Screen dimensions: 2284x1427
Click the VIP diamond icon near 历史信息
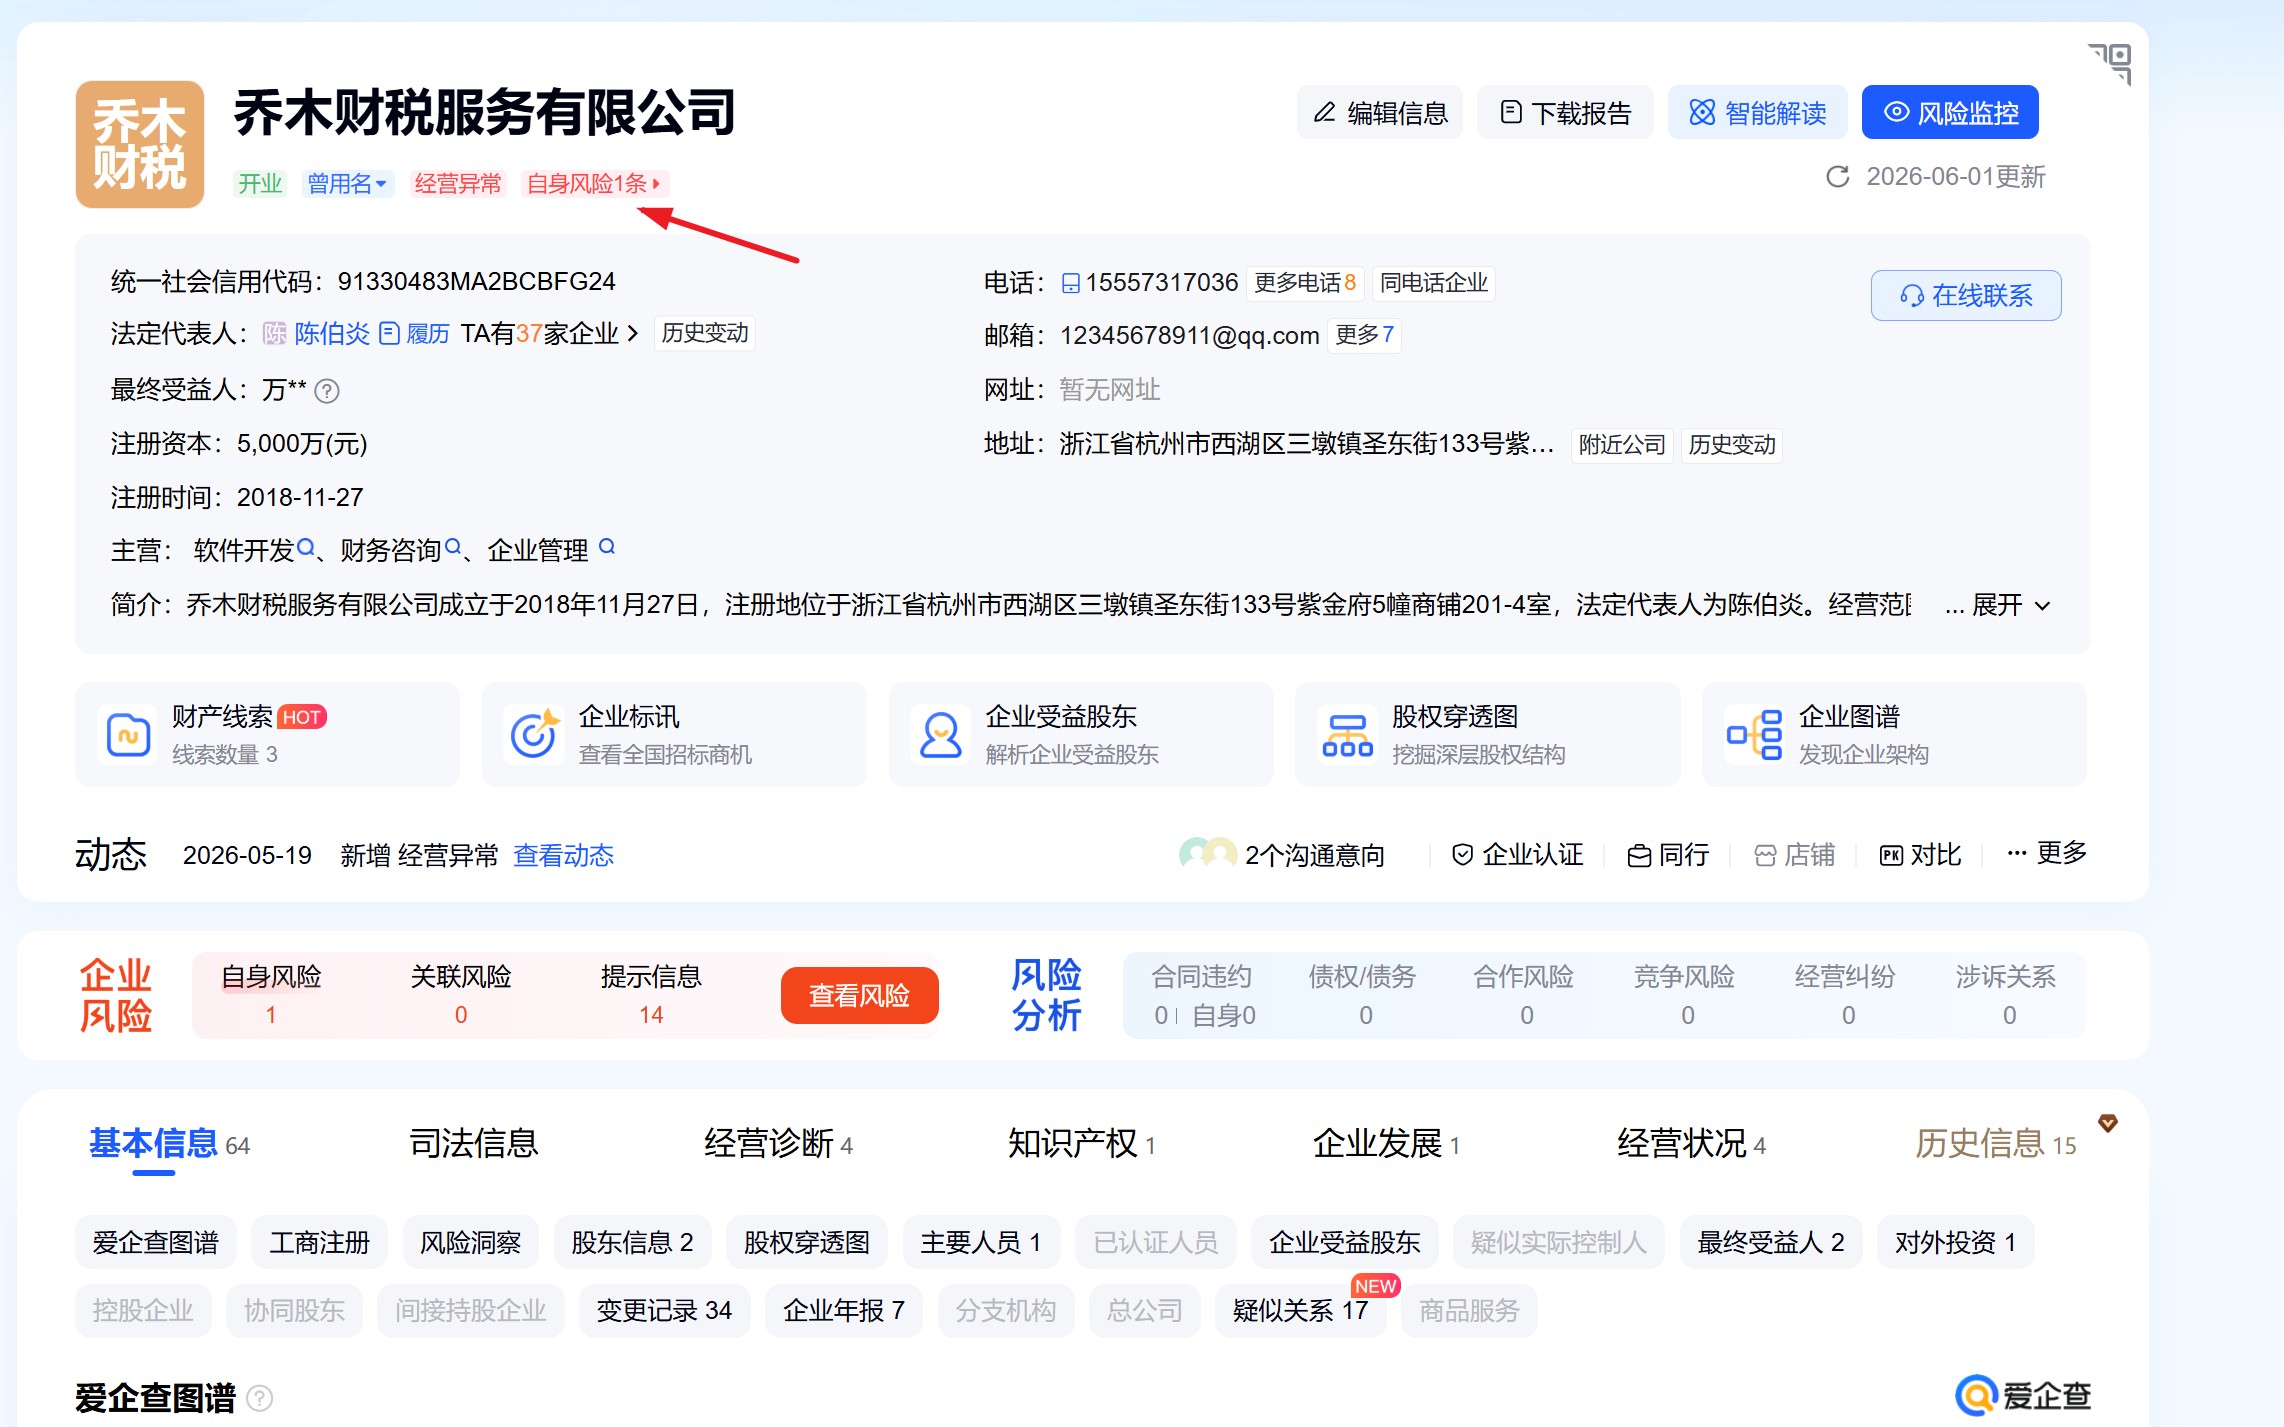pos(2108,1123)
